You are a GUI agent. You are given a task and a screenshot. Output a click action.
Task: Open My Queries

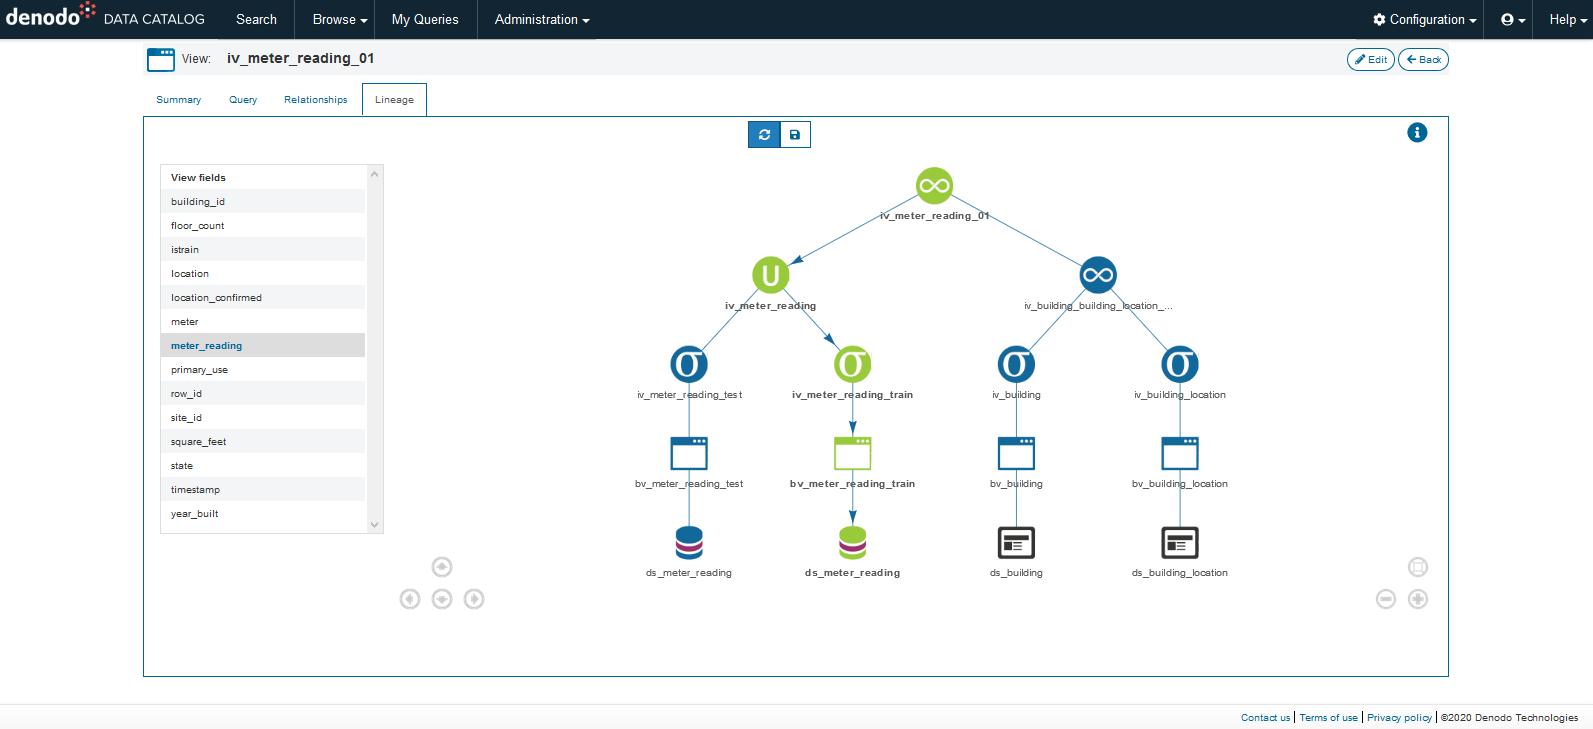click(425, 19)
